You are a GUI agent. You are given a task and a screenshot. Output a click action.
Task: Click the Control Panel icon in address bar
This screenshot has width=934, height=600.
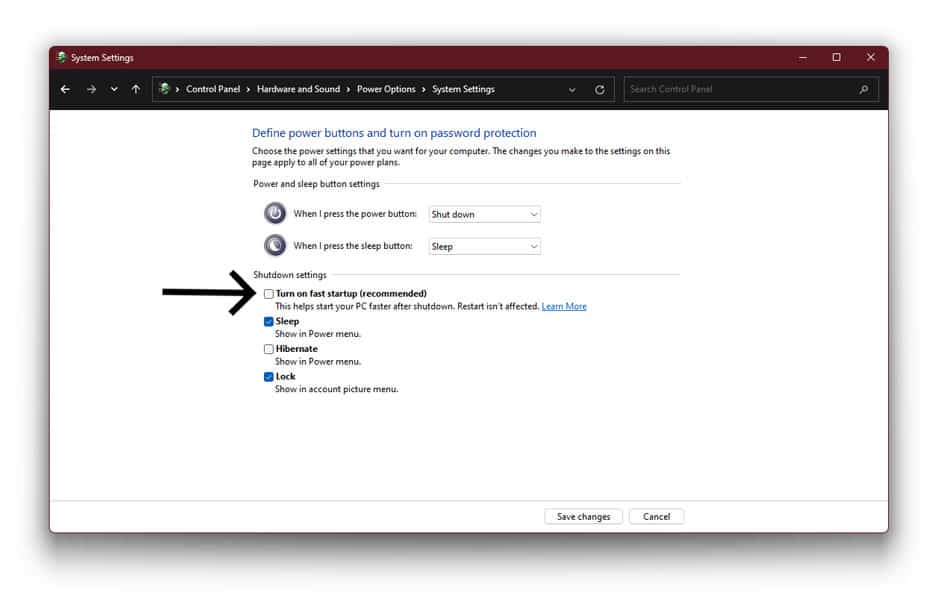click(x=165, y=89)
